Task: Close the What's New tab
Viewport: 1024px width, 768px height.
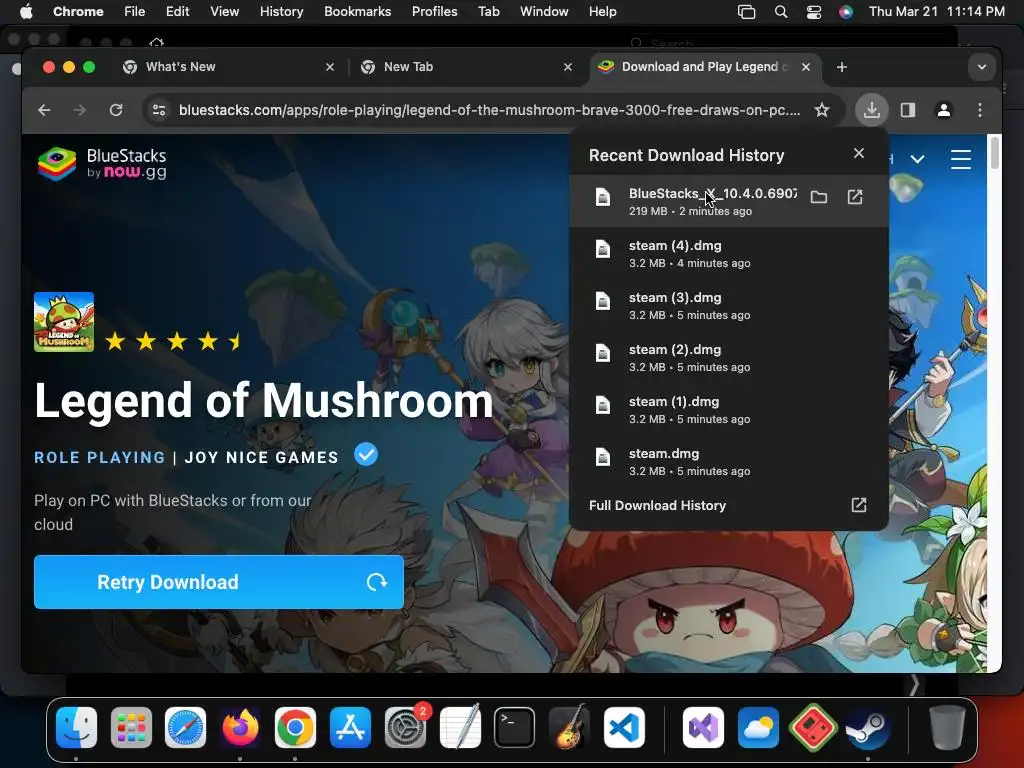Action: coord(330,67)
